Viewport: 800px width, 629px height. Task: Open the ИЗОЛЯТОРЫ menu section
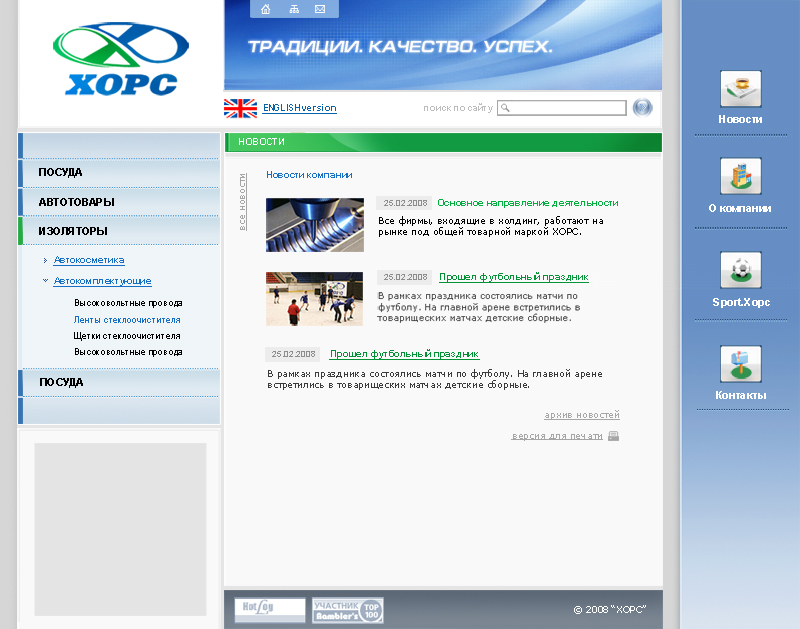pos(119,231)
